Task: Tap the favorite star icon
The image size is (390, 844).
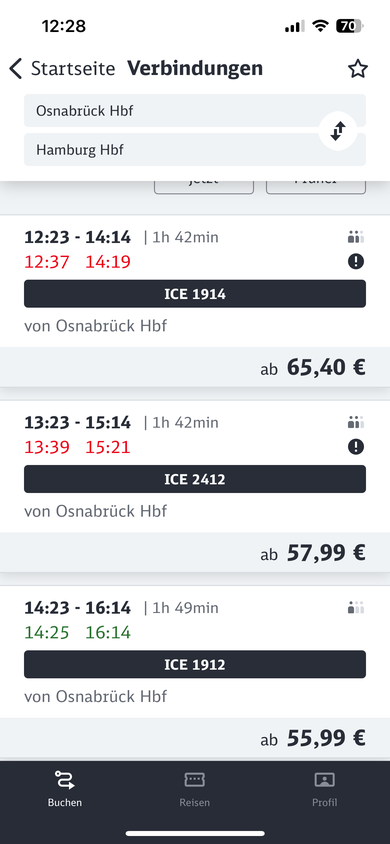Action: click(x=357, y=69)
